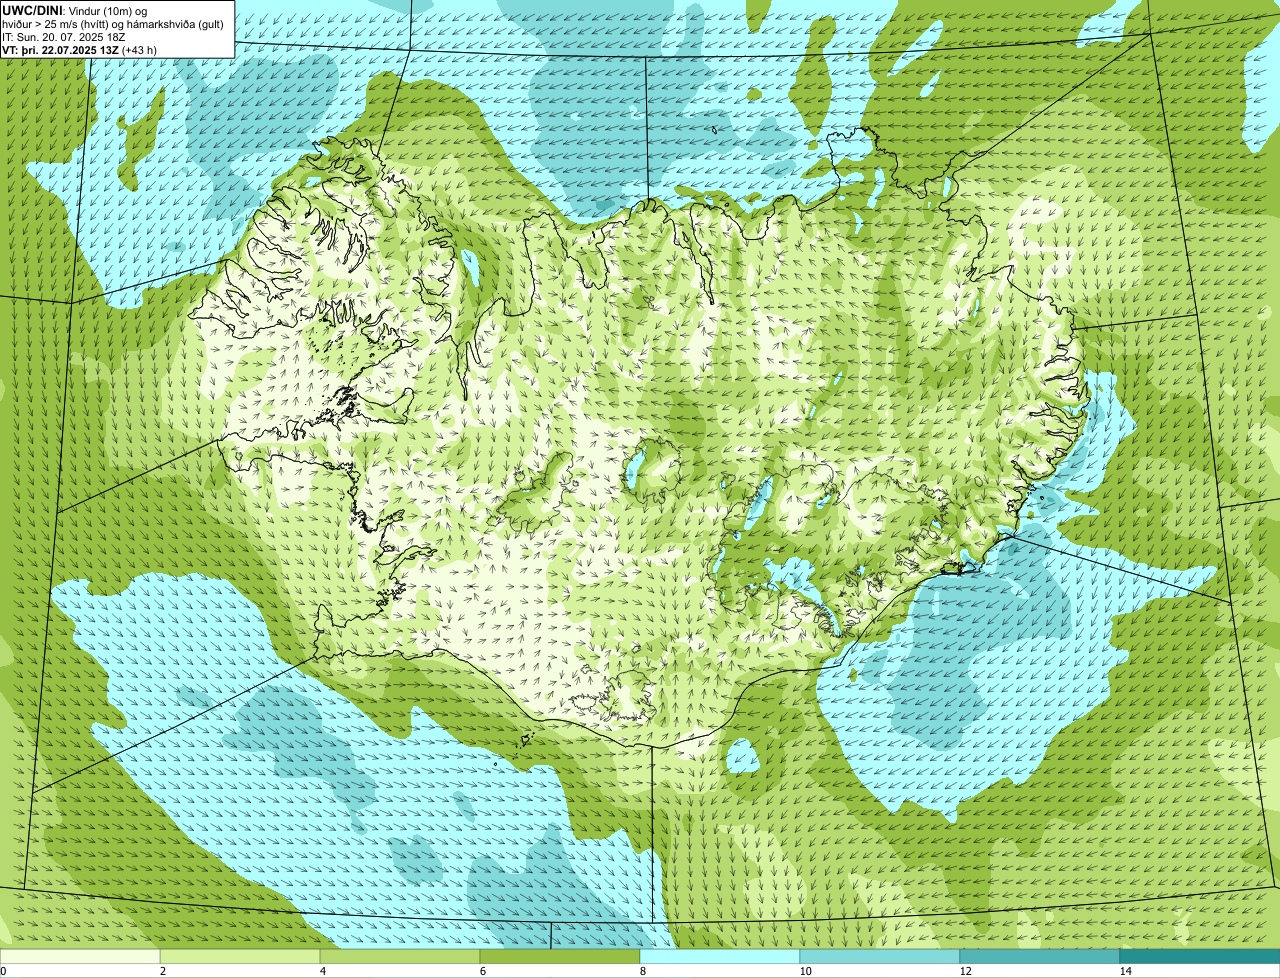Viewport: 1280px width, 978px height.
Task: Click the '0' colorbar tick label
Action: tap(3, 971)
